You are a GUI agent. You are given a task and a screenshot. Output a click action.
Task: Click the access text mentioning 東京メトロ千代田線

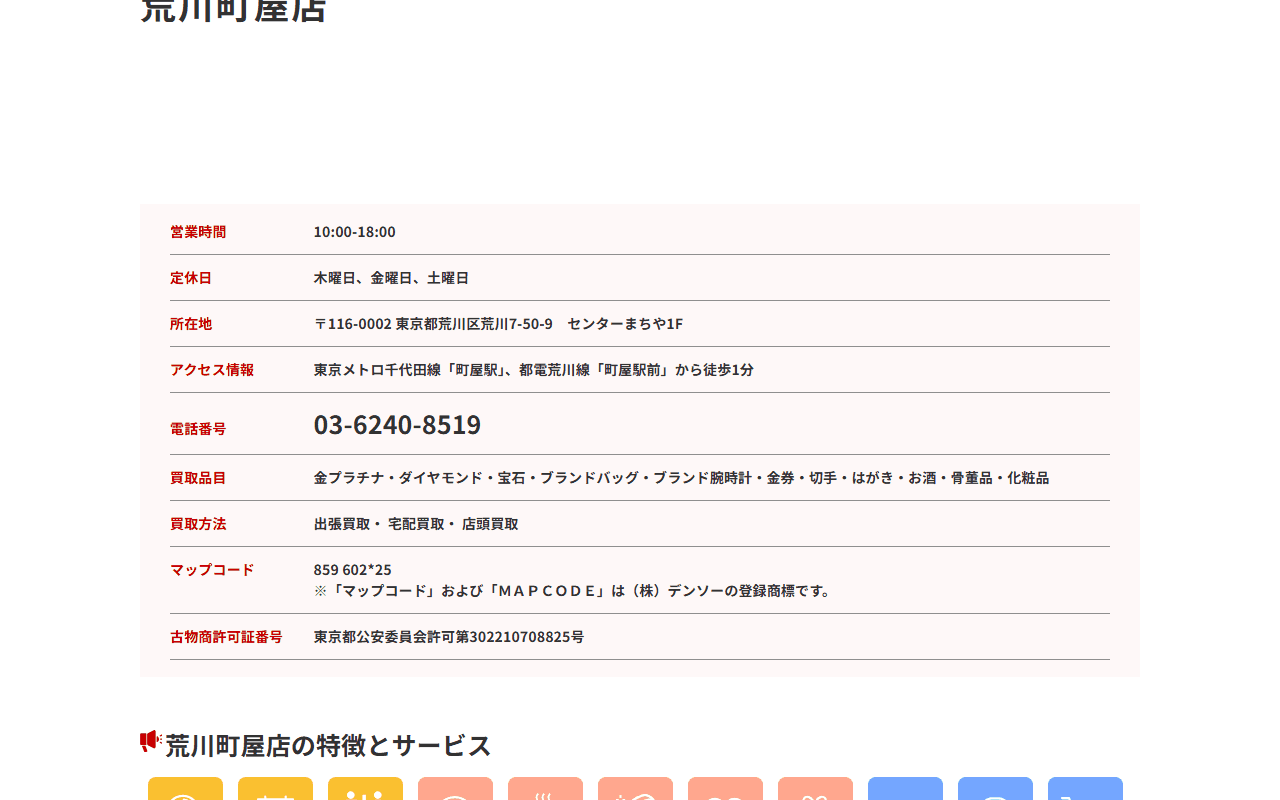pos(534,370)
